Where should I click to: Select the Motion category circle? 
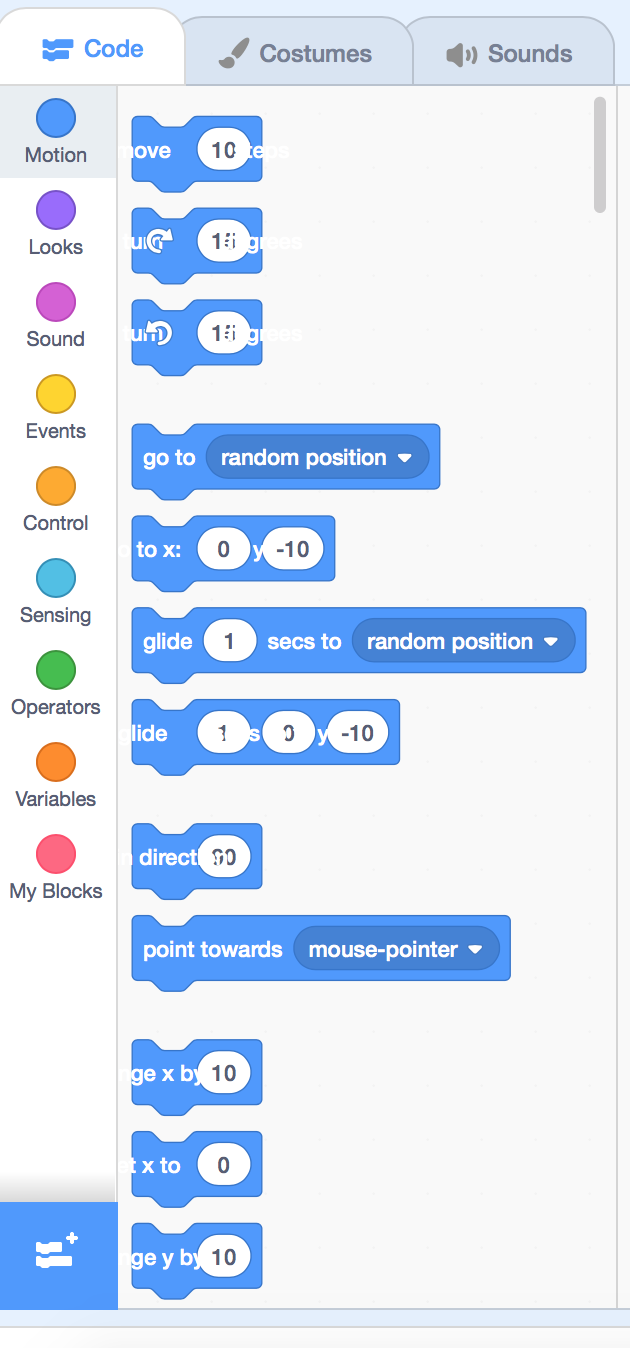click(56, 117)
